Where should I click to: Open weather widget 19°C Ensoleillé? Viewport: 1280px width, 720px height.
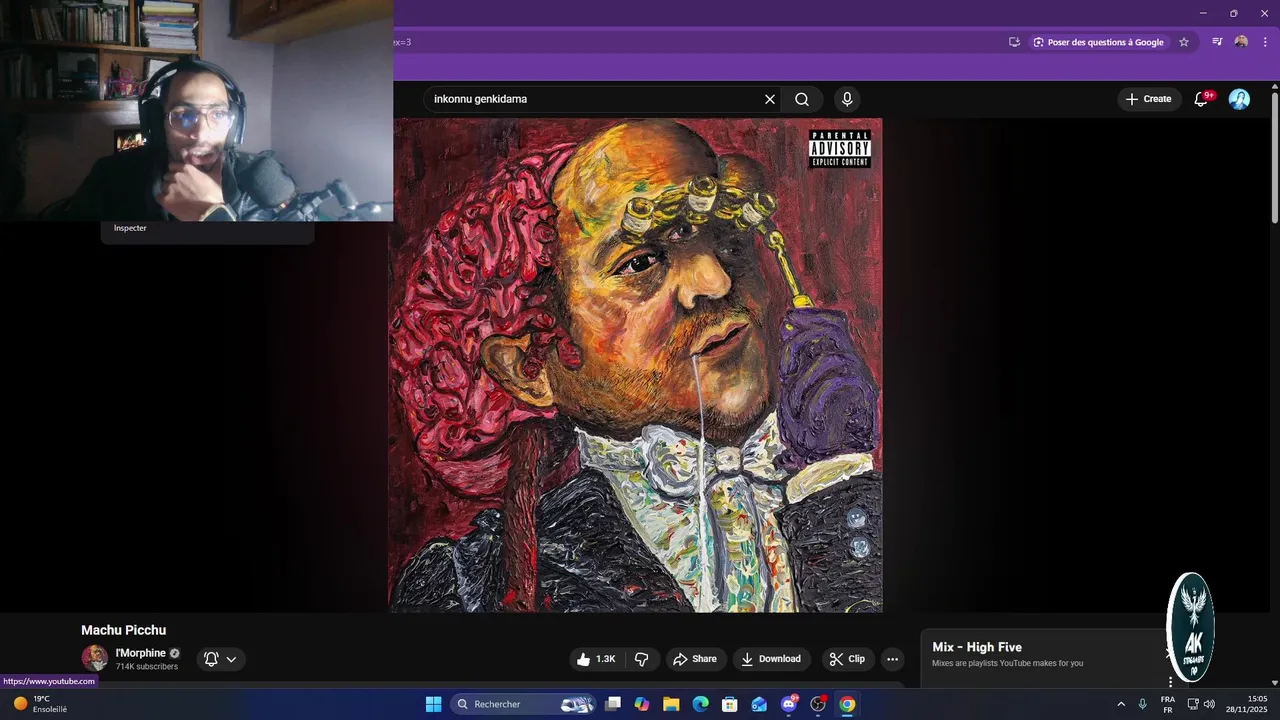tap(40, 704)
